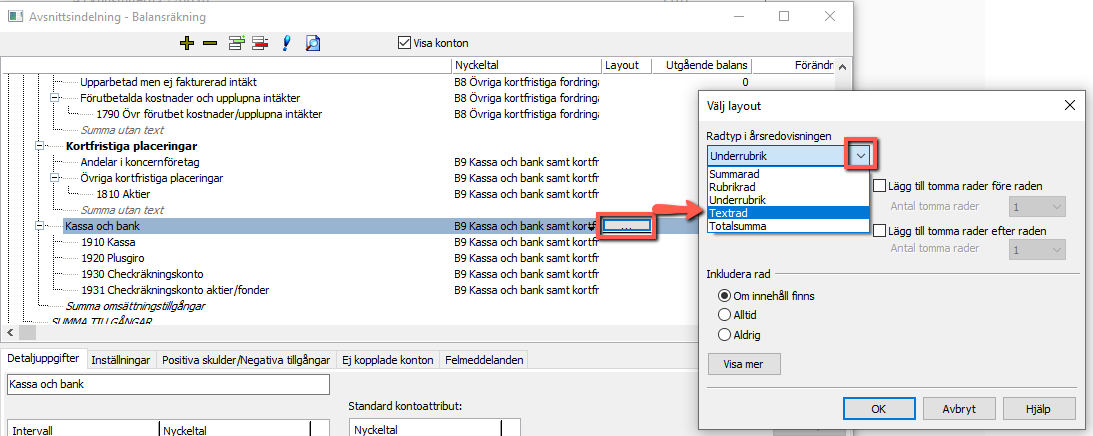Collapse the Kortfristiga placeringar tree node
1093x436 pixels.
click(39, 146)
